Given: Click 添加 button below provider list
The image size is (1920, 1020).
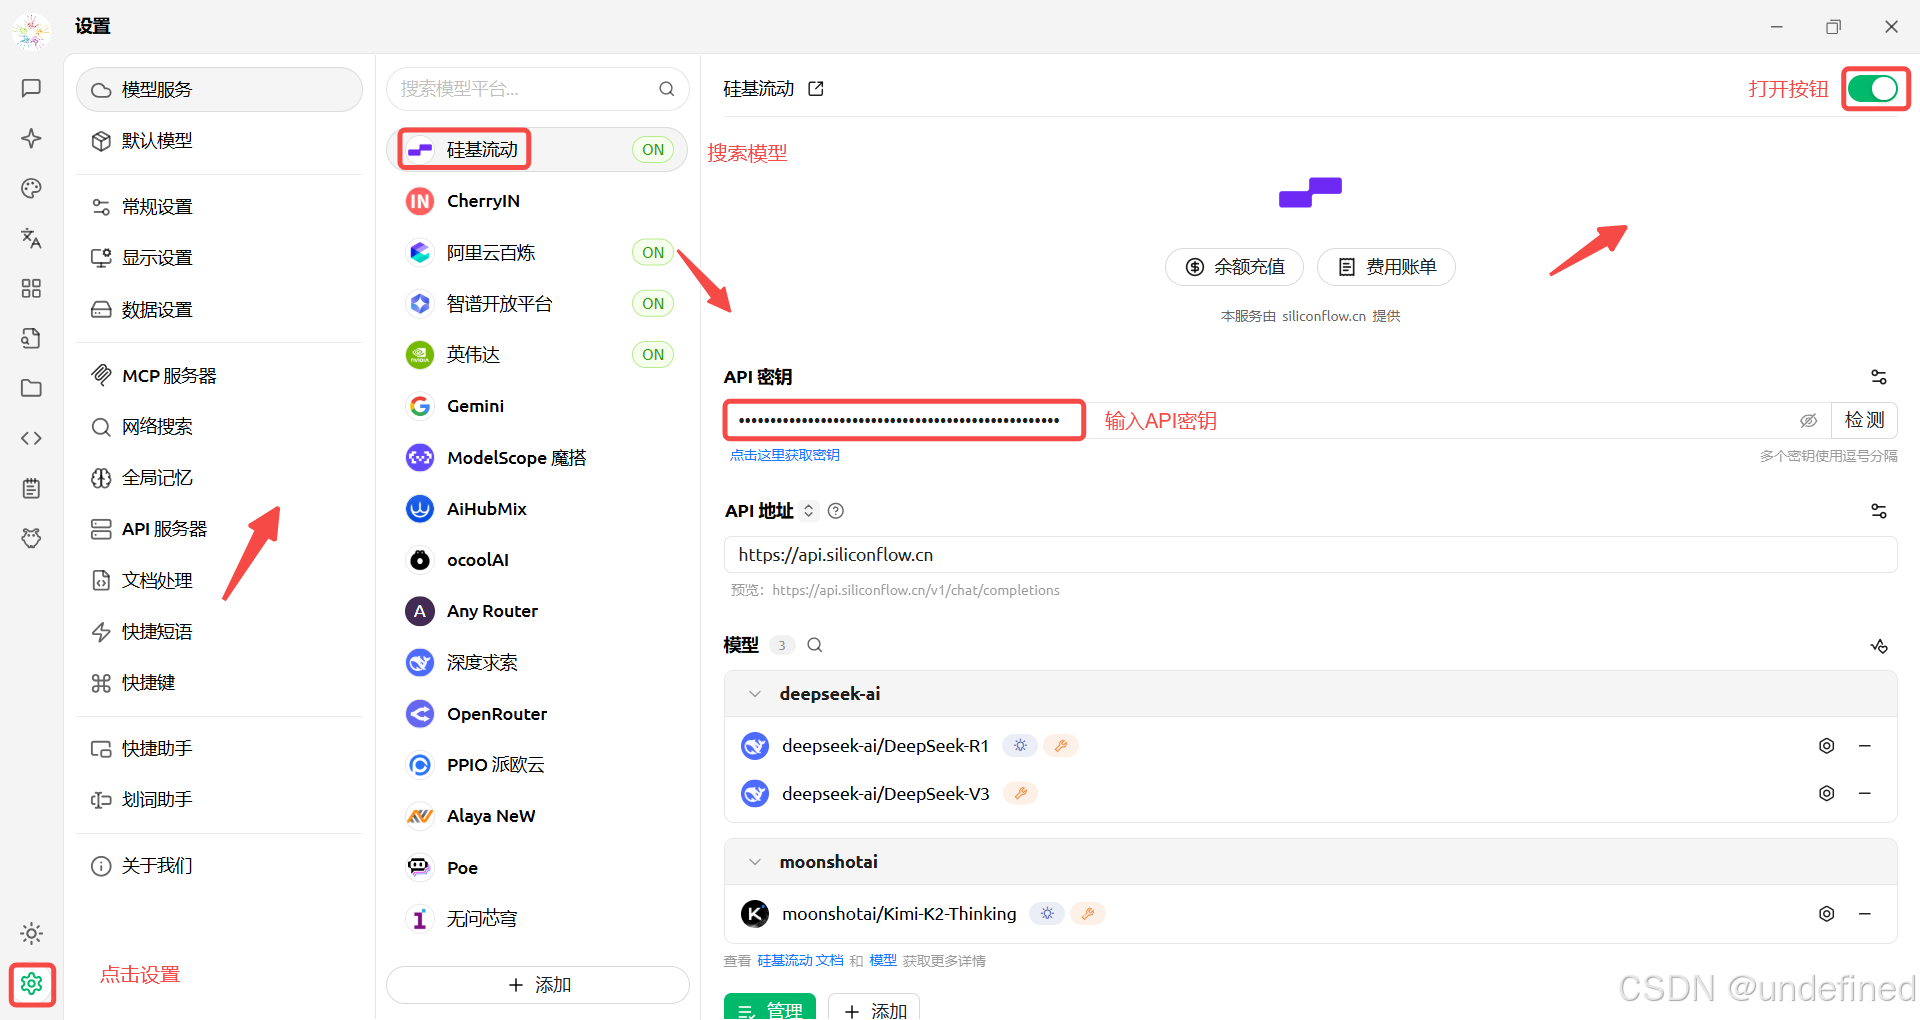Looking at the screenshot, I should [x=538, y=985].
